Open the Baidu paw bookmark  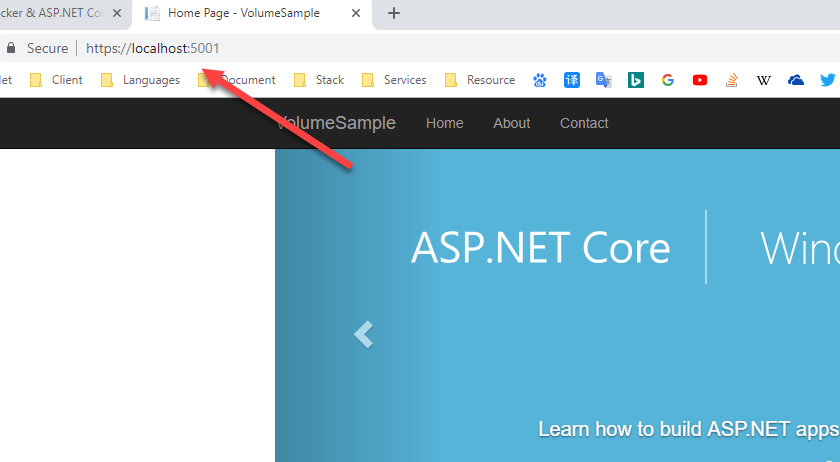[540, 80]
